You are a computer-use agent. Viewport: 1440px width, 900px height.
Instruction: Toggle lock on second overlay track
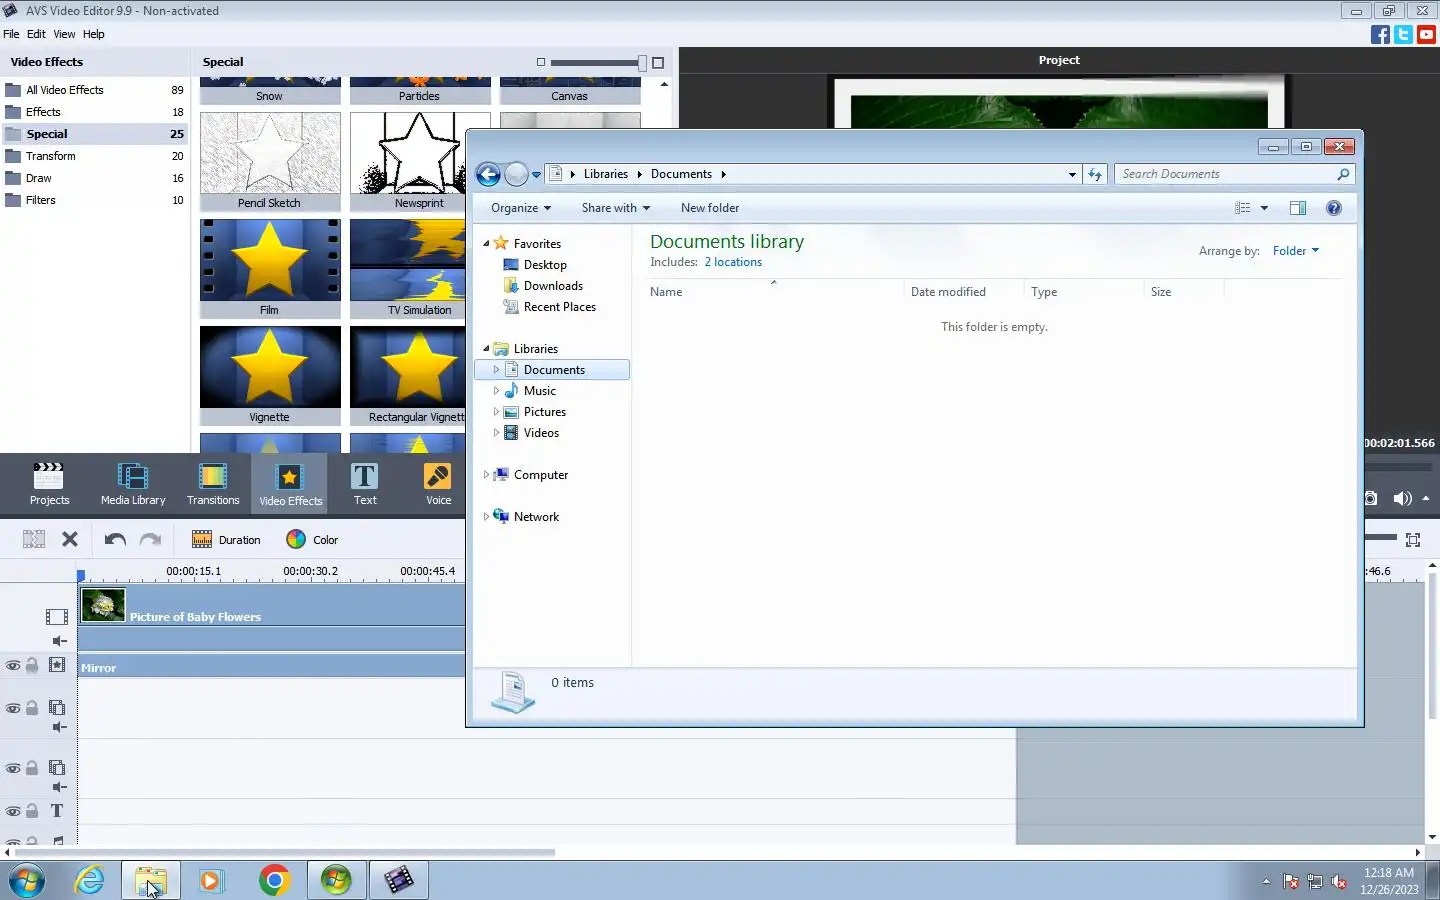32,768
